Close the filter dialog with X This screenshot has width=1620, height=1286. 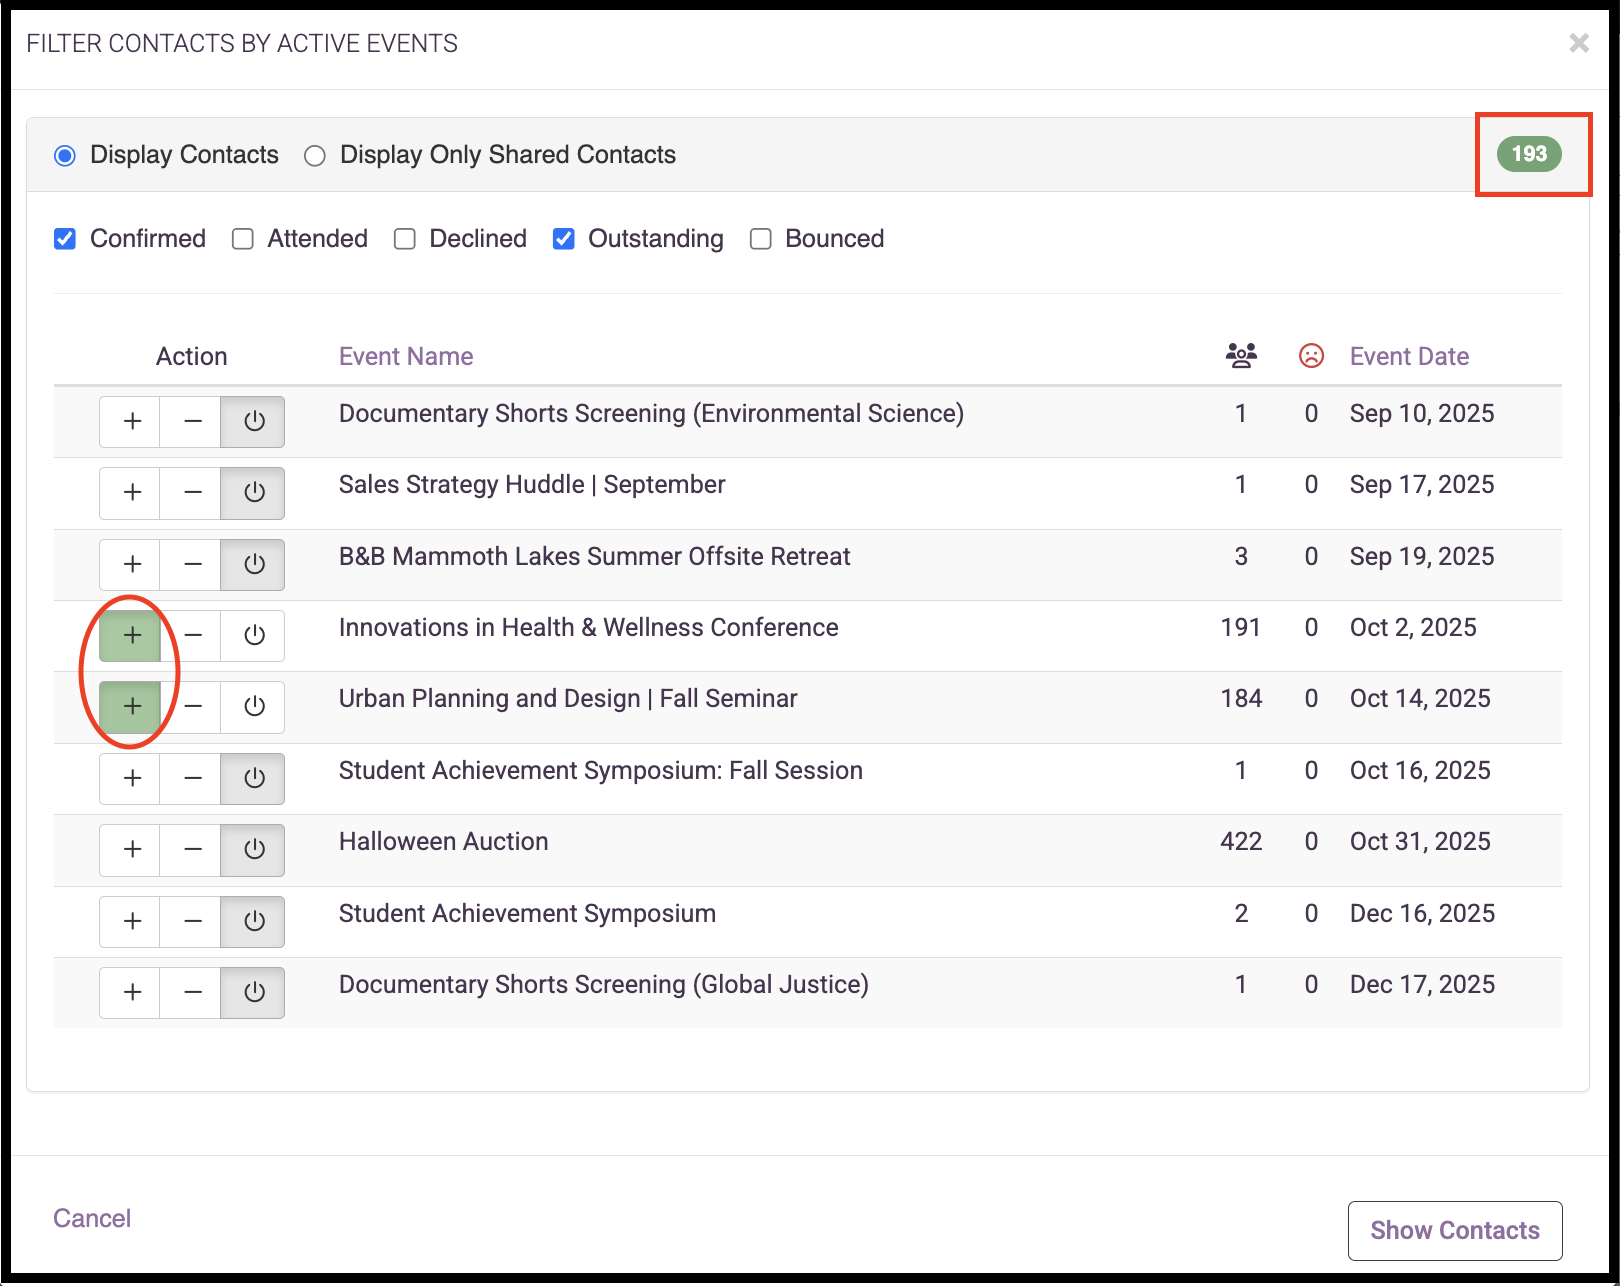[1579, 43]
